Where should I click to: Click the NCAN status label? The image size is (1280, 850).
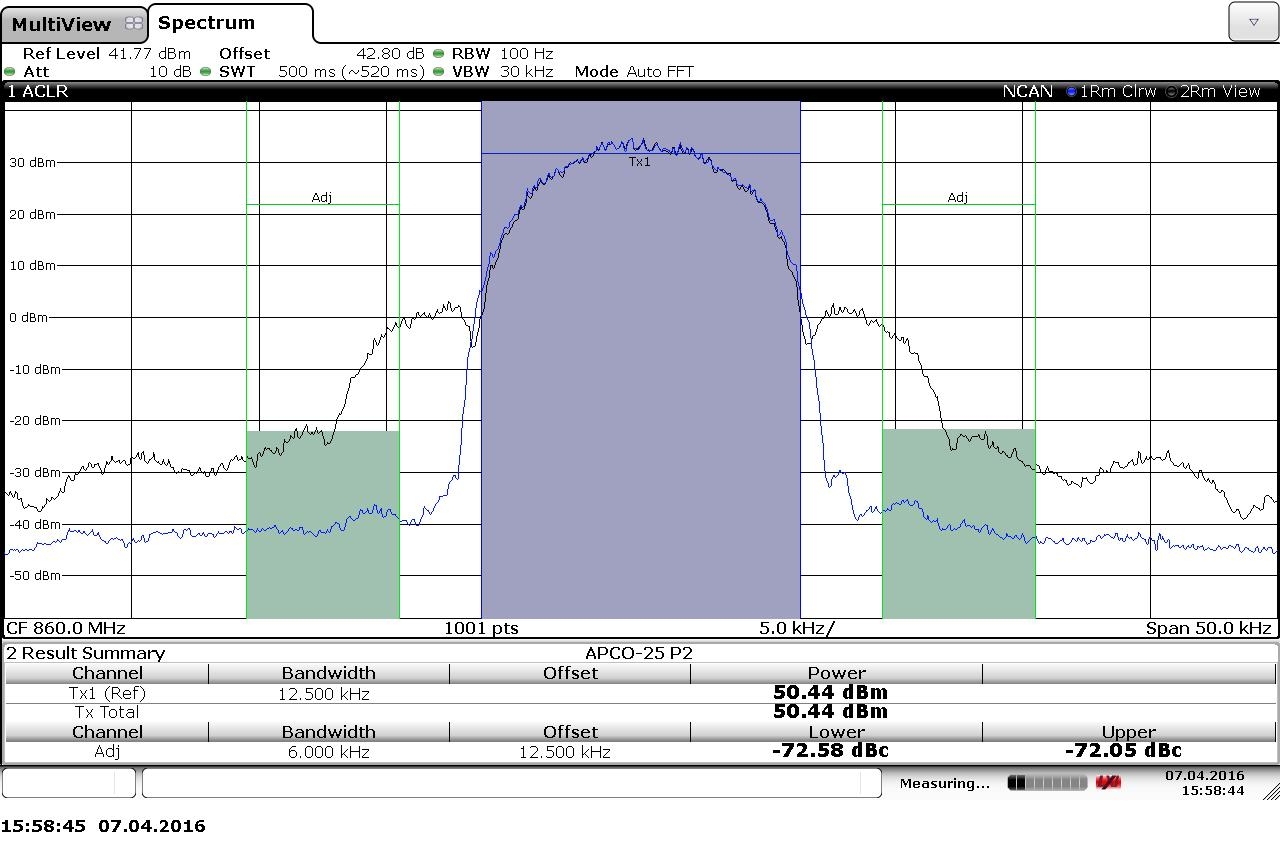(1028, 91)
